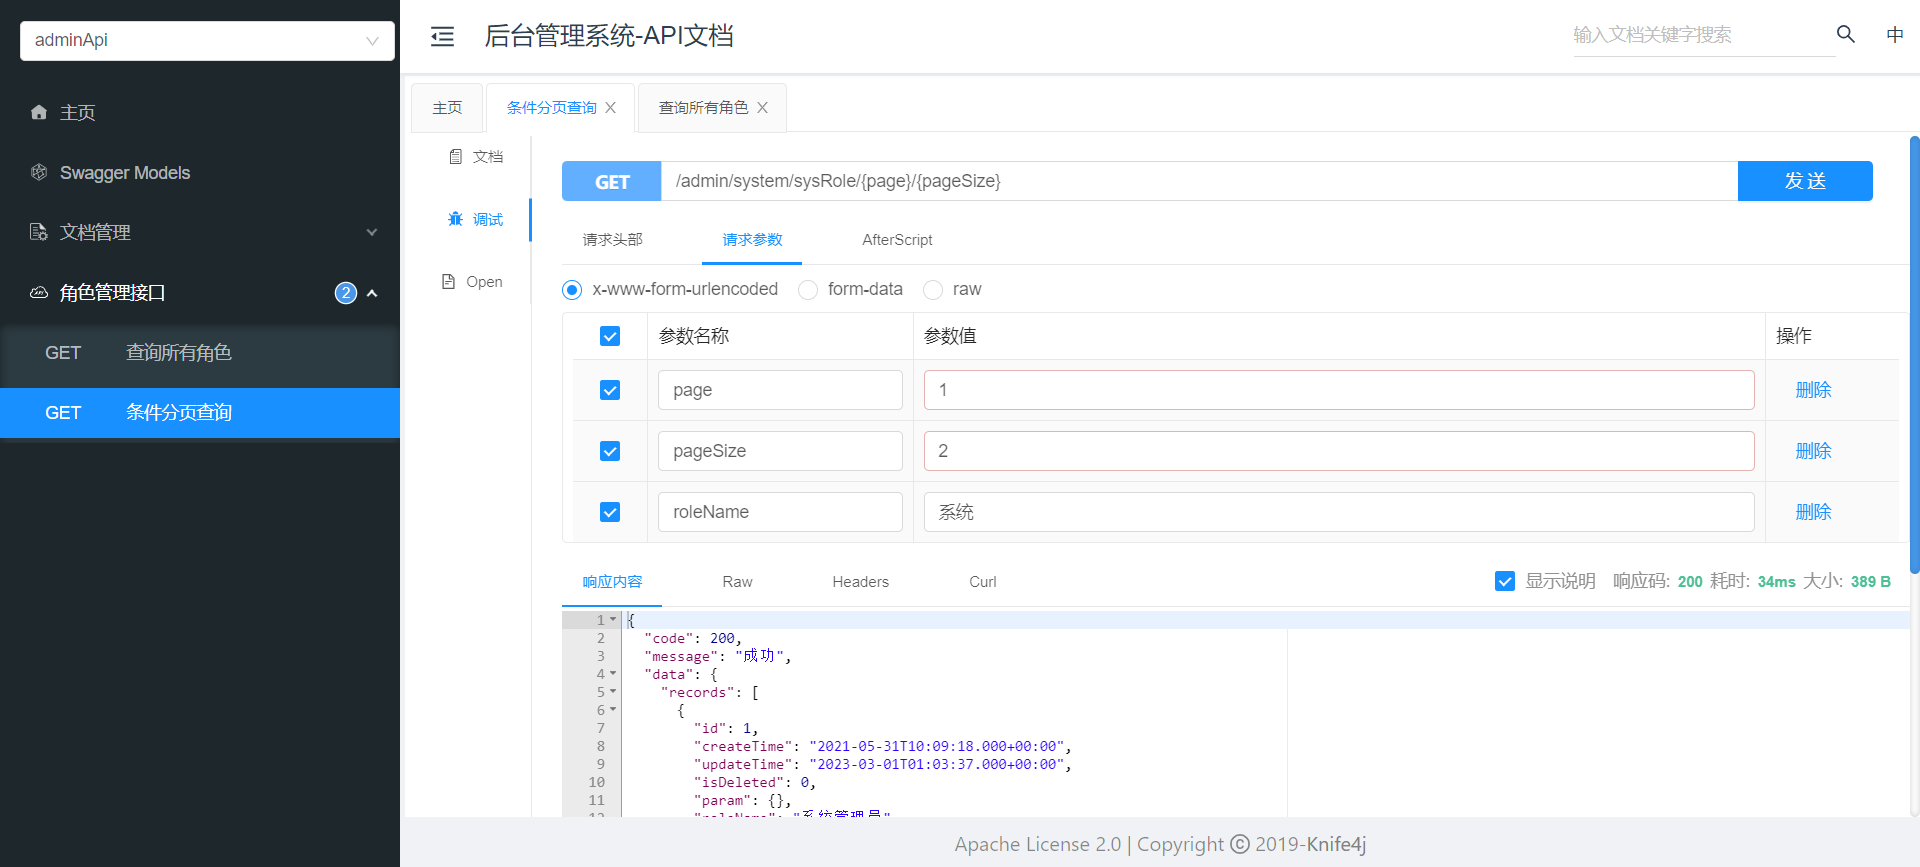Click the sidebar collapse menu icon
The width and height of the screenshot is (1920, 867).
(442, 37)
